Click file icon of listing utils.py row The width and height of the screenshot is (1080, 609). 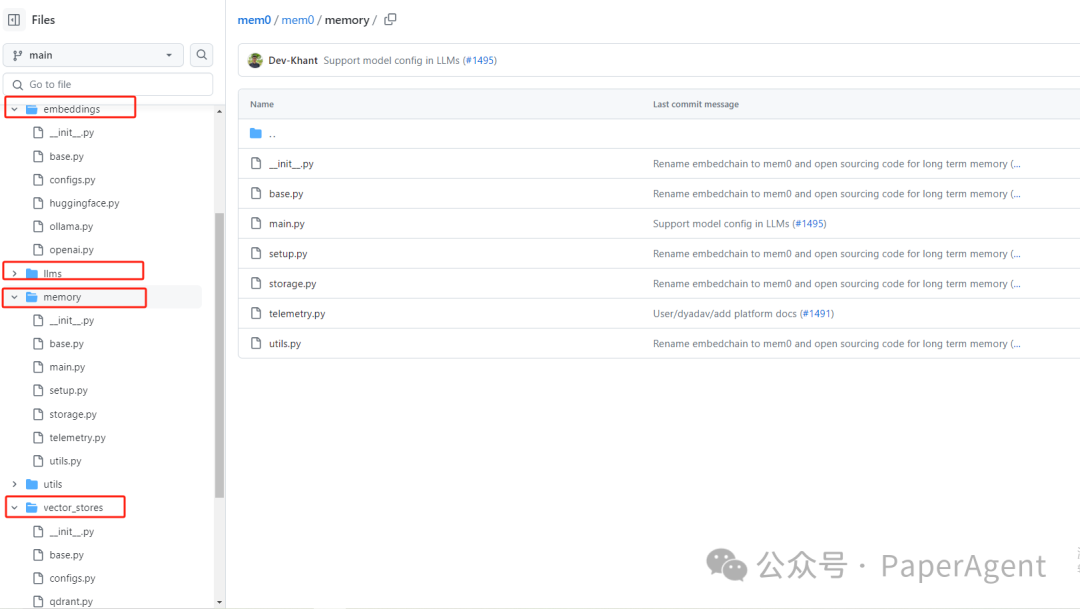(x=256, y=343)
